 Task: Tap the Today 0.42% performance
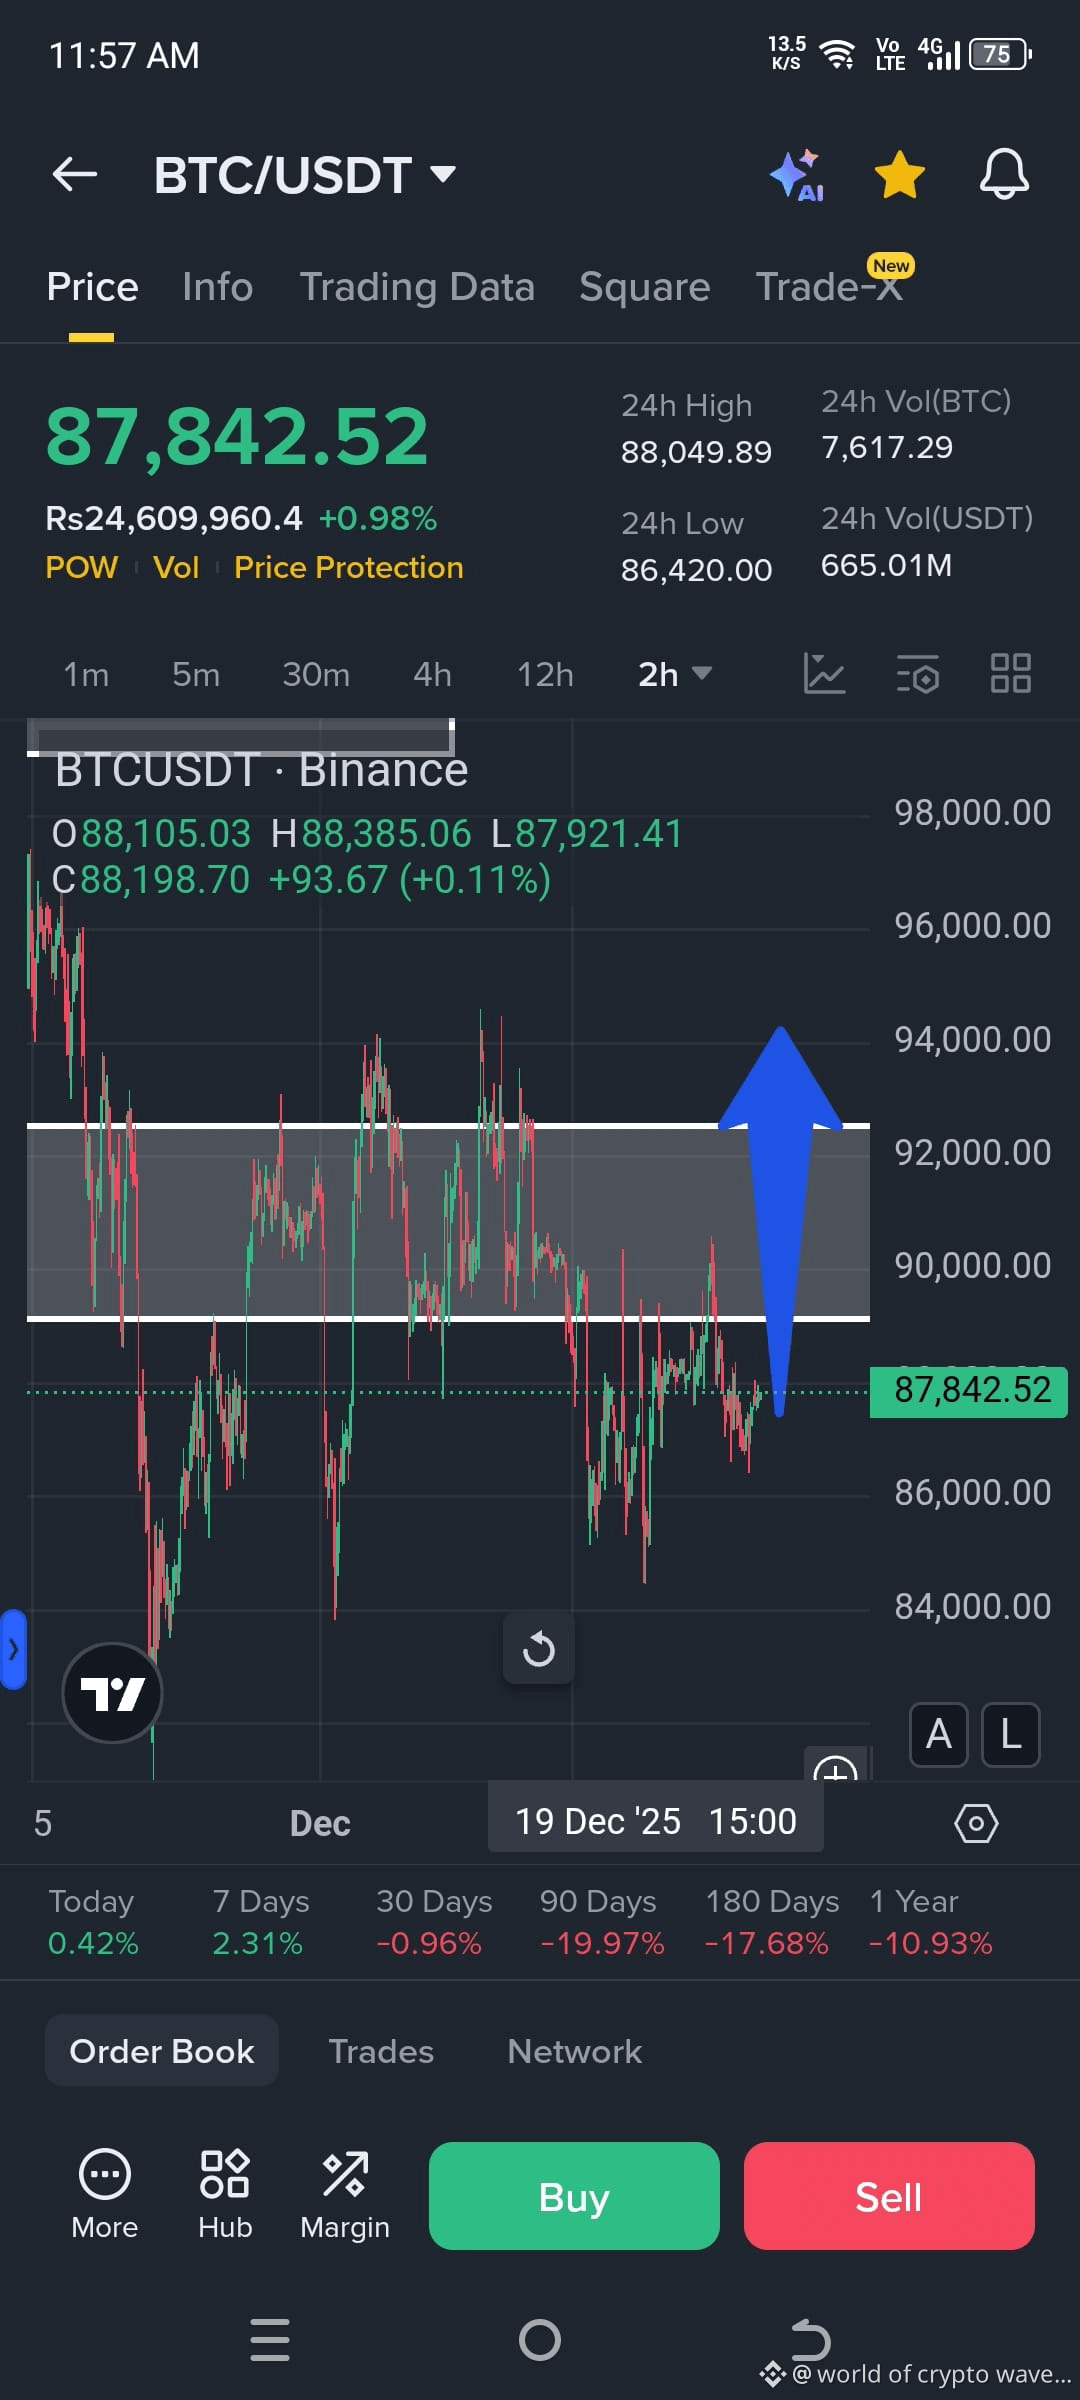93,1922
